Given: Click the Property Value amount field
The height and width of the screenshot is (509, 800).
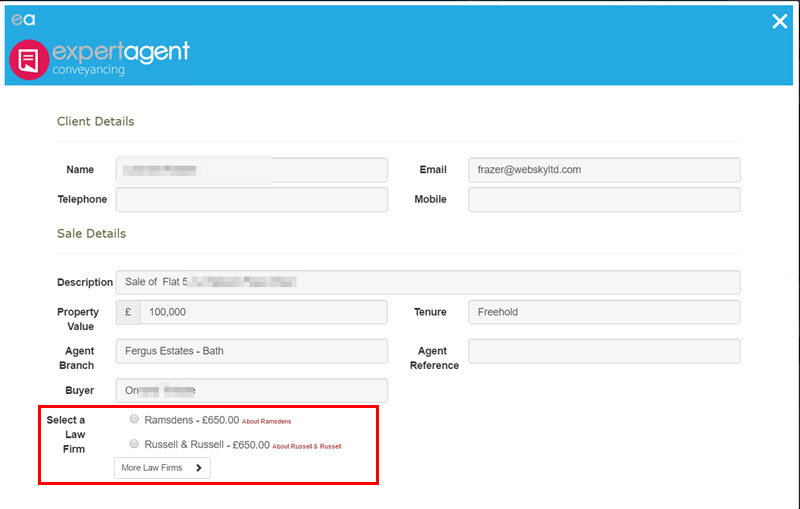Looking at the screenshot, I should click(263, 312).
